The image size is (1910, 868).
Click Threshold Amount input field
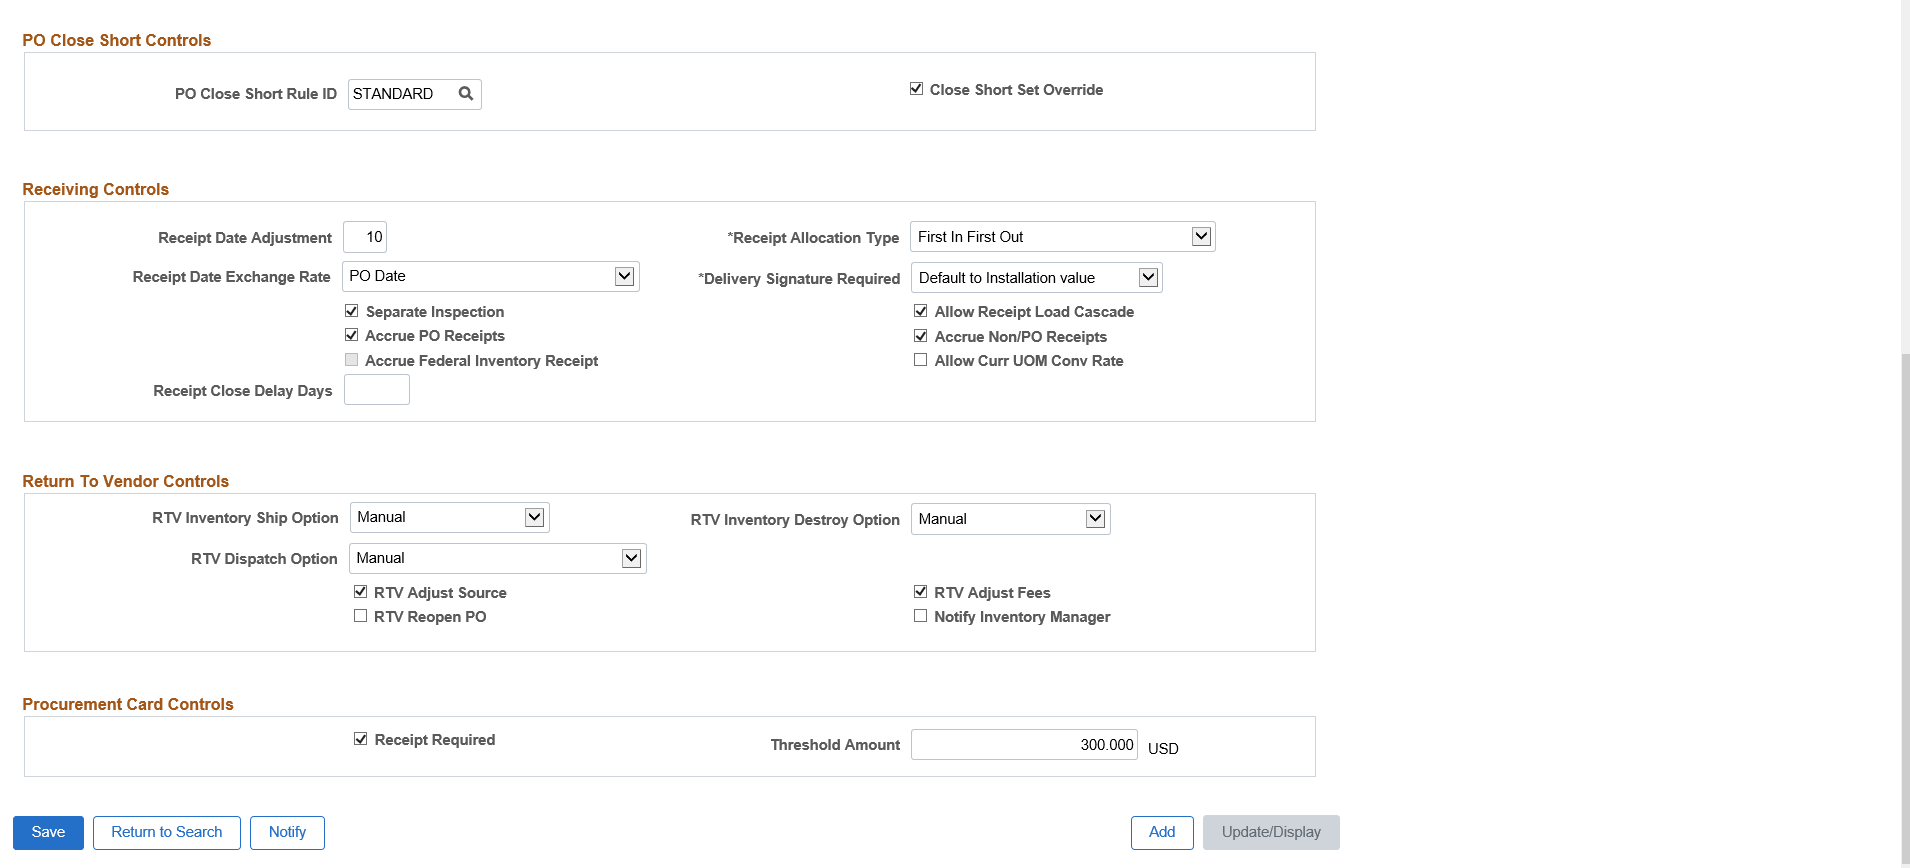tap(1024, 744)
